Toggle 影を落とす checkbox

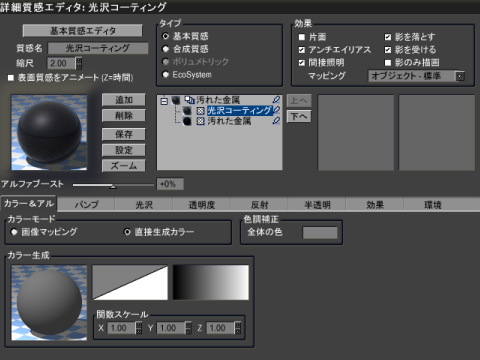pos(388,37)
